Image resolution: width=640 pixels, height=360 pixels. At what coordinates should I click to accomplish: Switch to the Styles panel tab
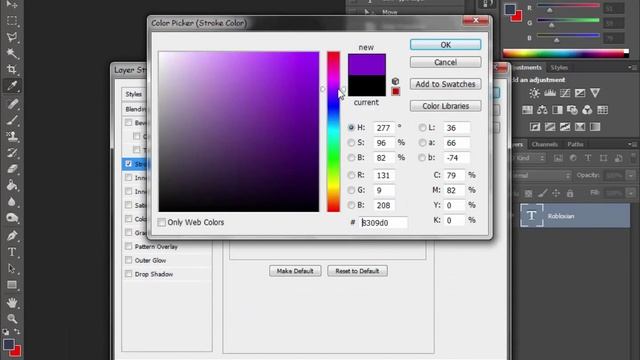[559, 67]
